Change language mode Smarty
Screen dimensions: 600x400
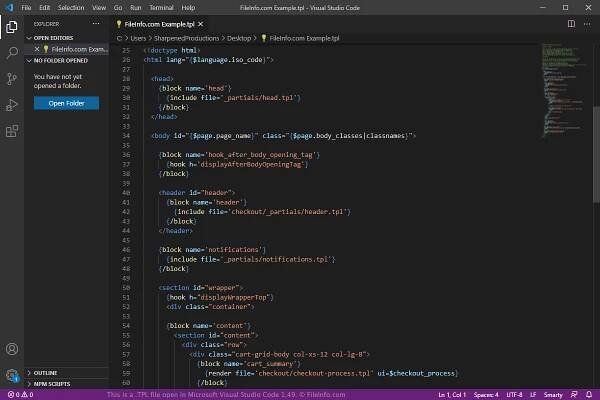coord(553,395)
